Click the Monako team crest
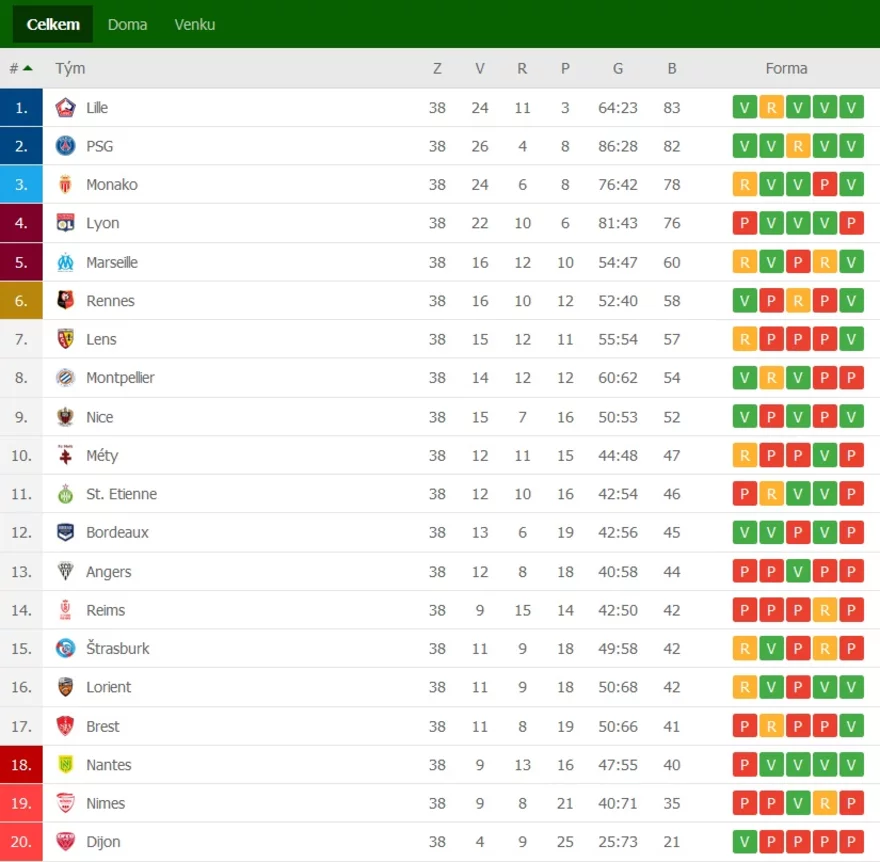 pos(66,184)
